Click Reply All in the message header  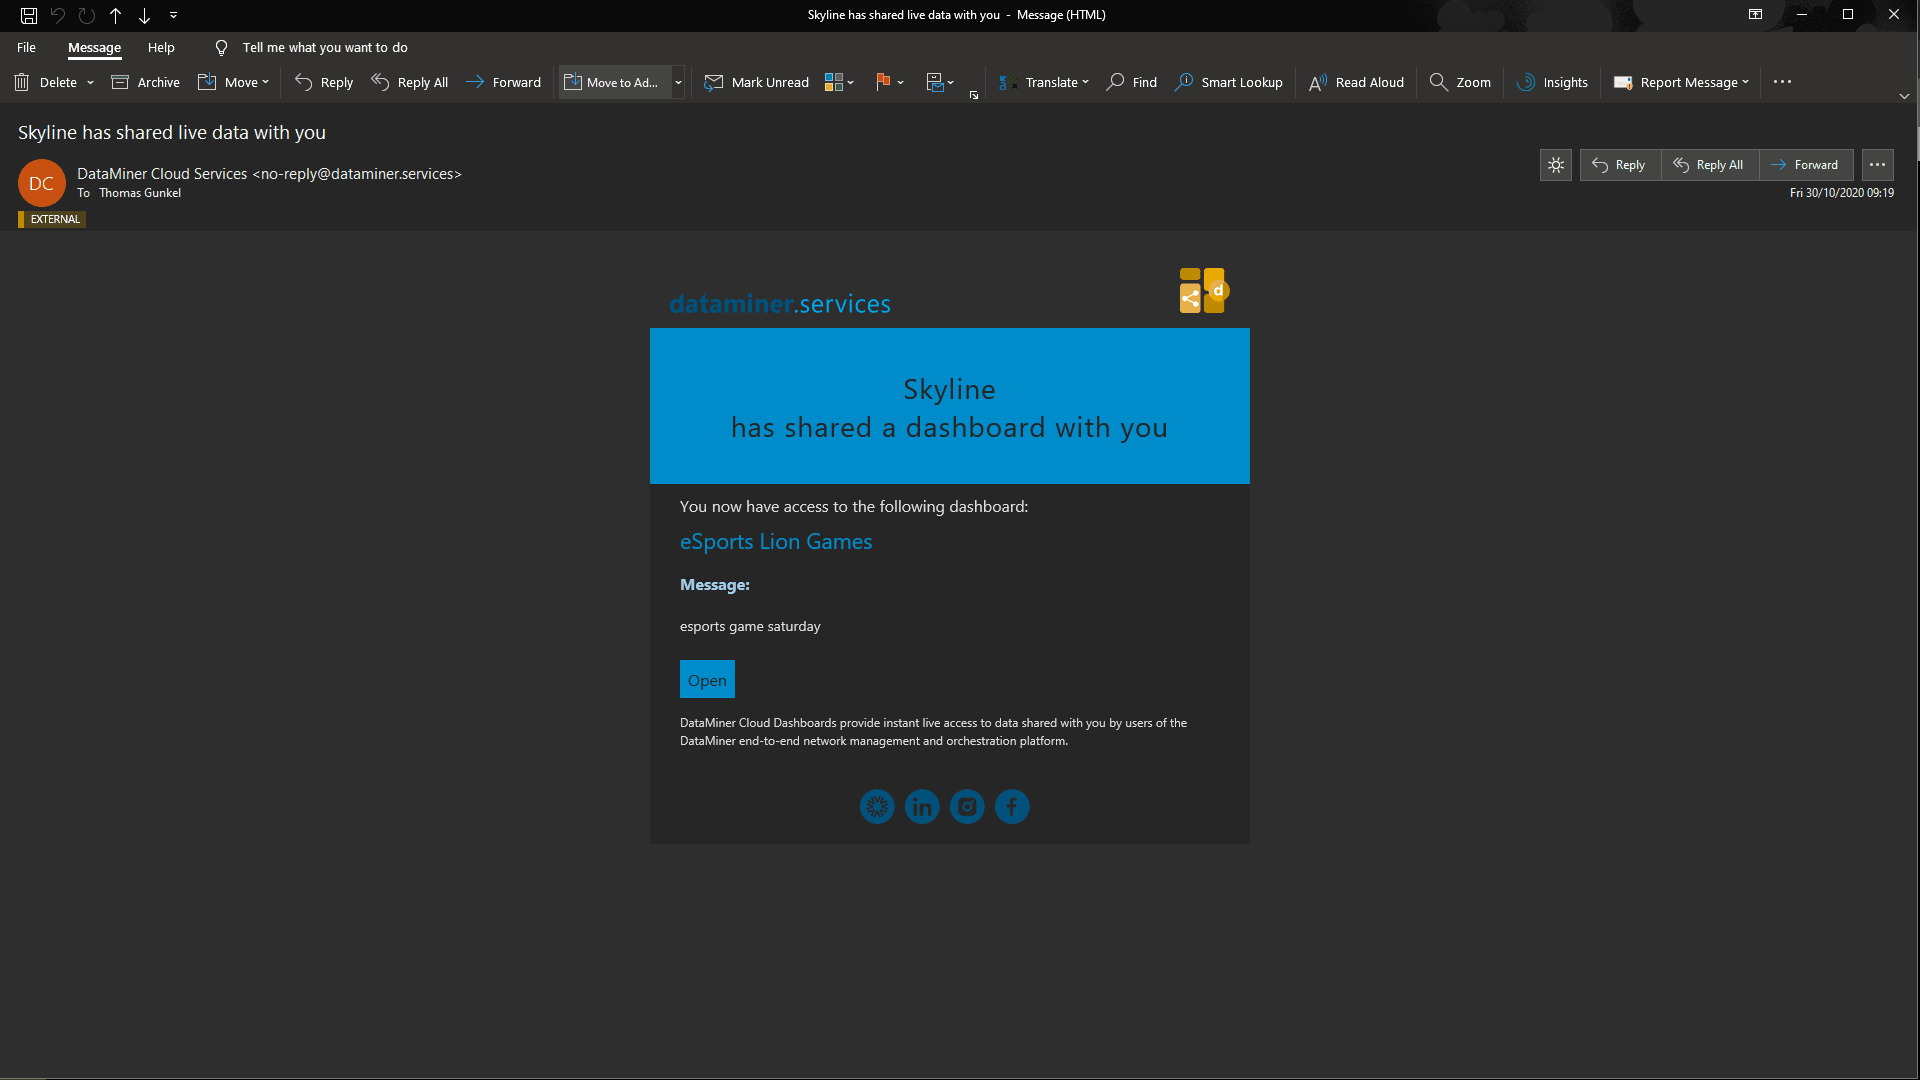[x=1710, y=165]
